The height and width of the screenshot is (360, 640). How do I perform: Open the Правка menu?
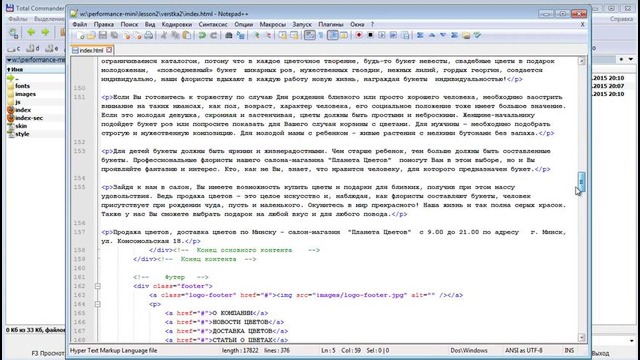(x=104, y=24)
